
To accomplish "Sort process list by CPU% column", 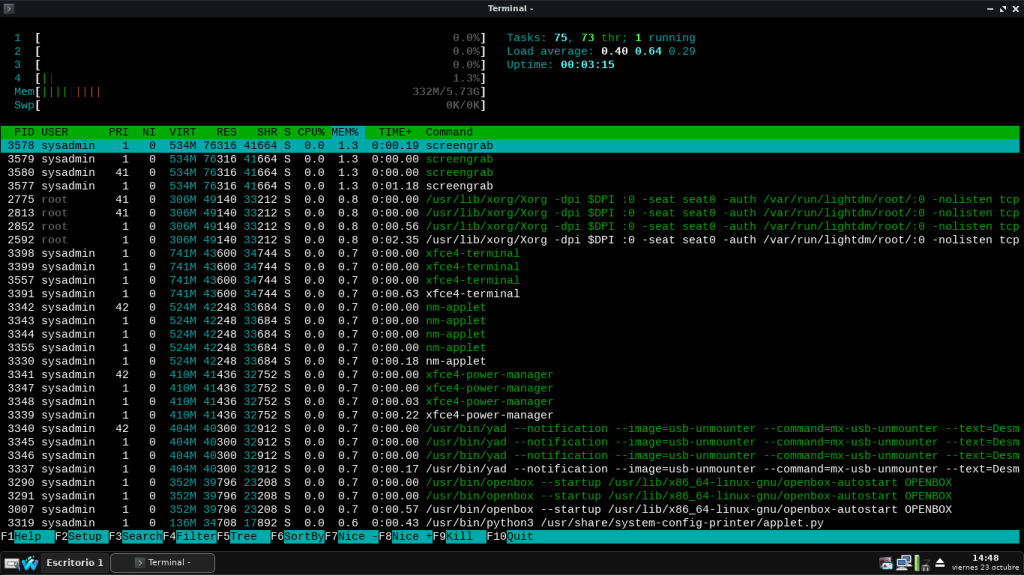I will point(310,132).
